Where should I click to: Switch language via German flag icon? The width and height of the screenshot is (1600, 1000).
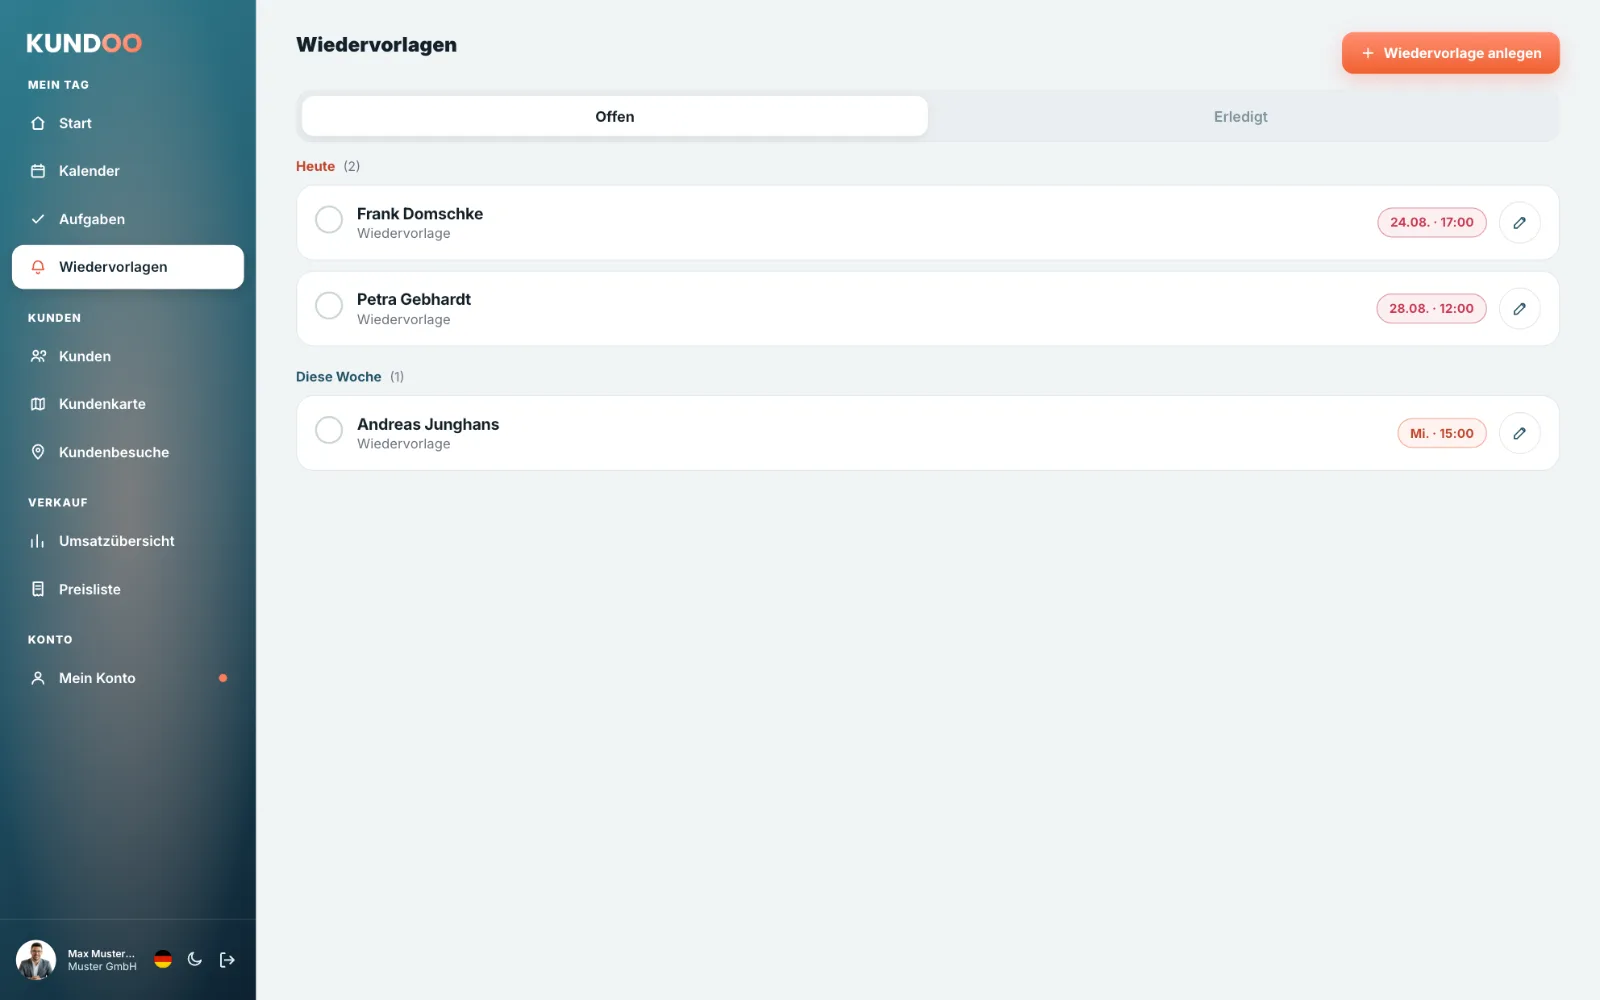(x=163, y=960)
